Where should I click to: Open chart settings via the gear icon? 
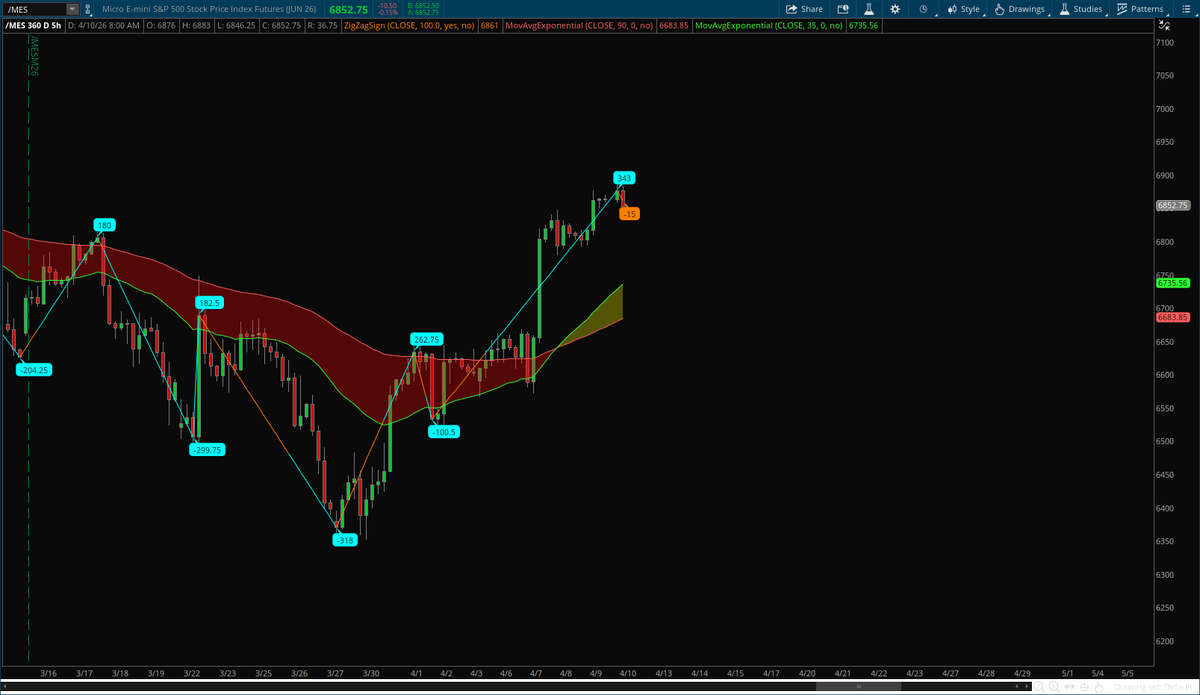(x=896, y=8)
